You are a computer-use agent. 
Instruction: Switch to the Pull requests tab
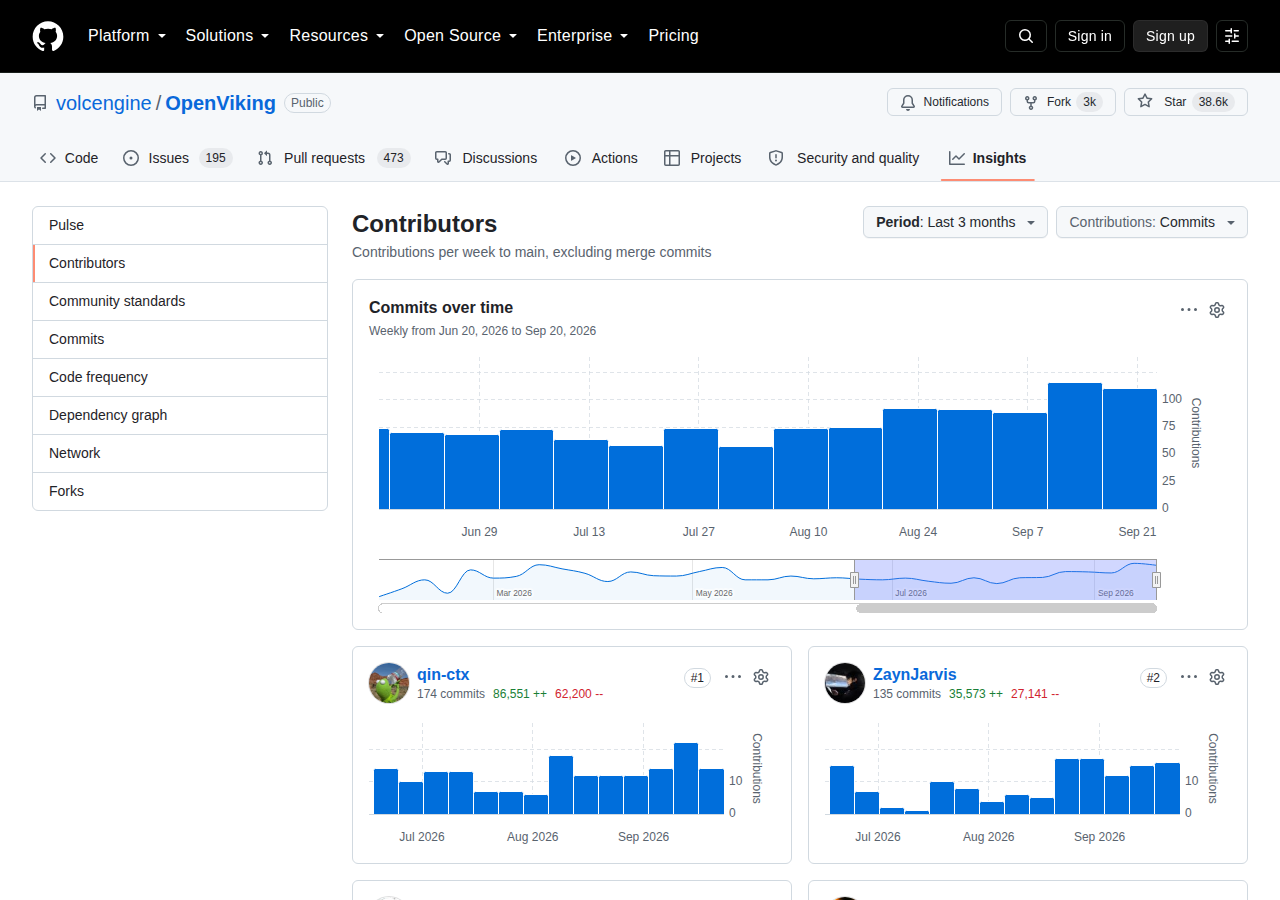click(x=333, y=158)
